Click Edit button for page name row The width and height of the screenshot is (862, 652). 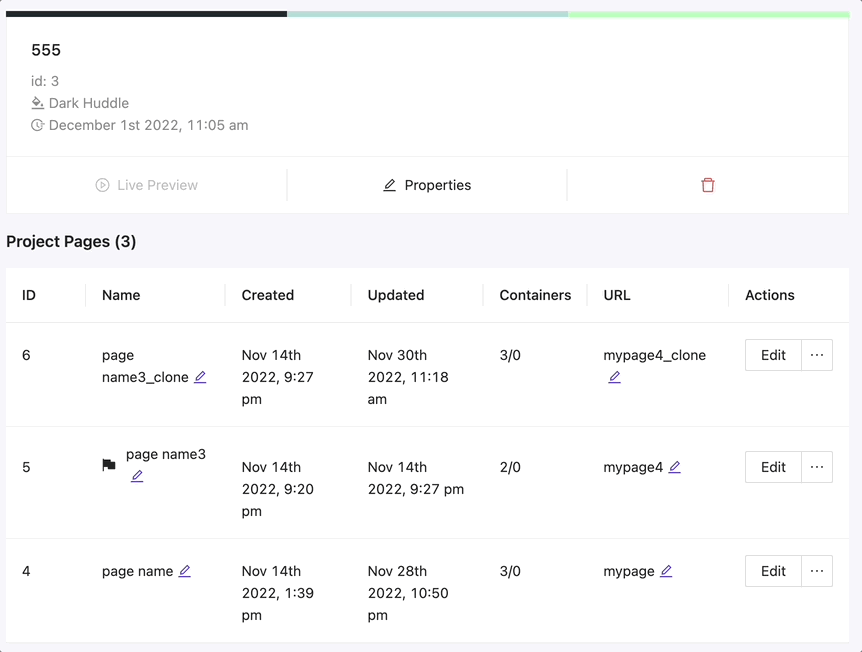[x=773, y=571]
